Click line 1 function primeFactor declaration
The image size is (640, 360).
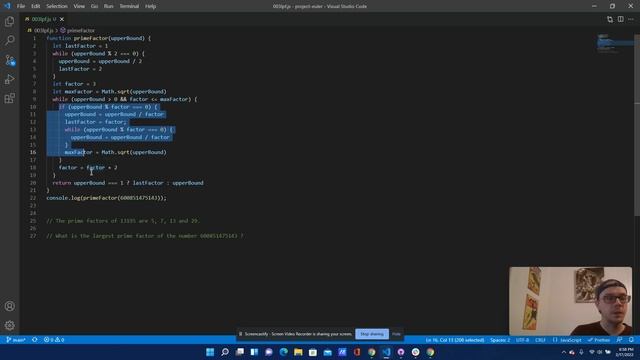tap(98, 38)
